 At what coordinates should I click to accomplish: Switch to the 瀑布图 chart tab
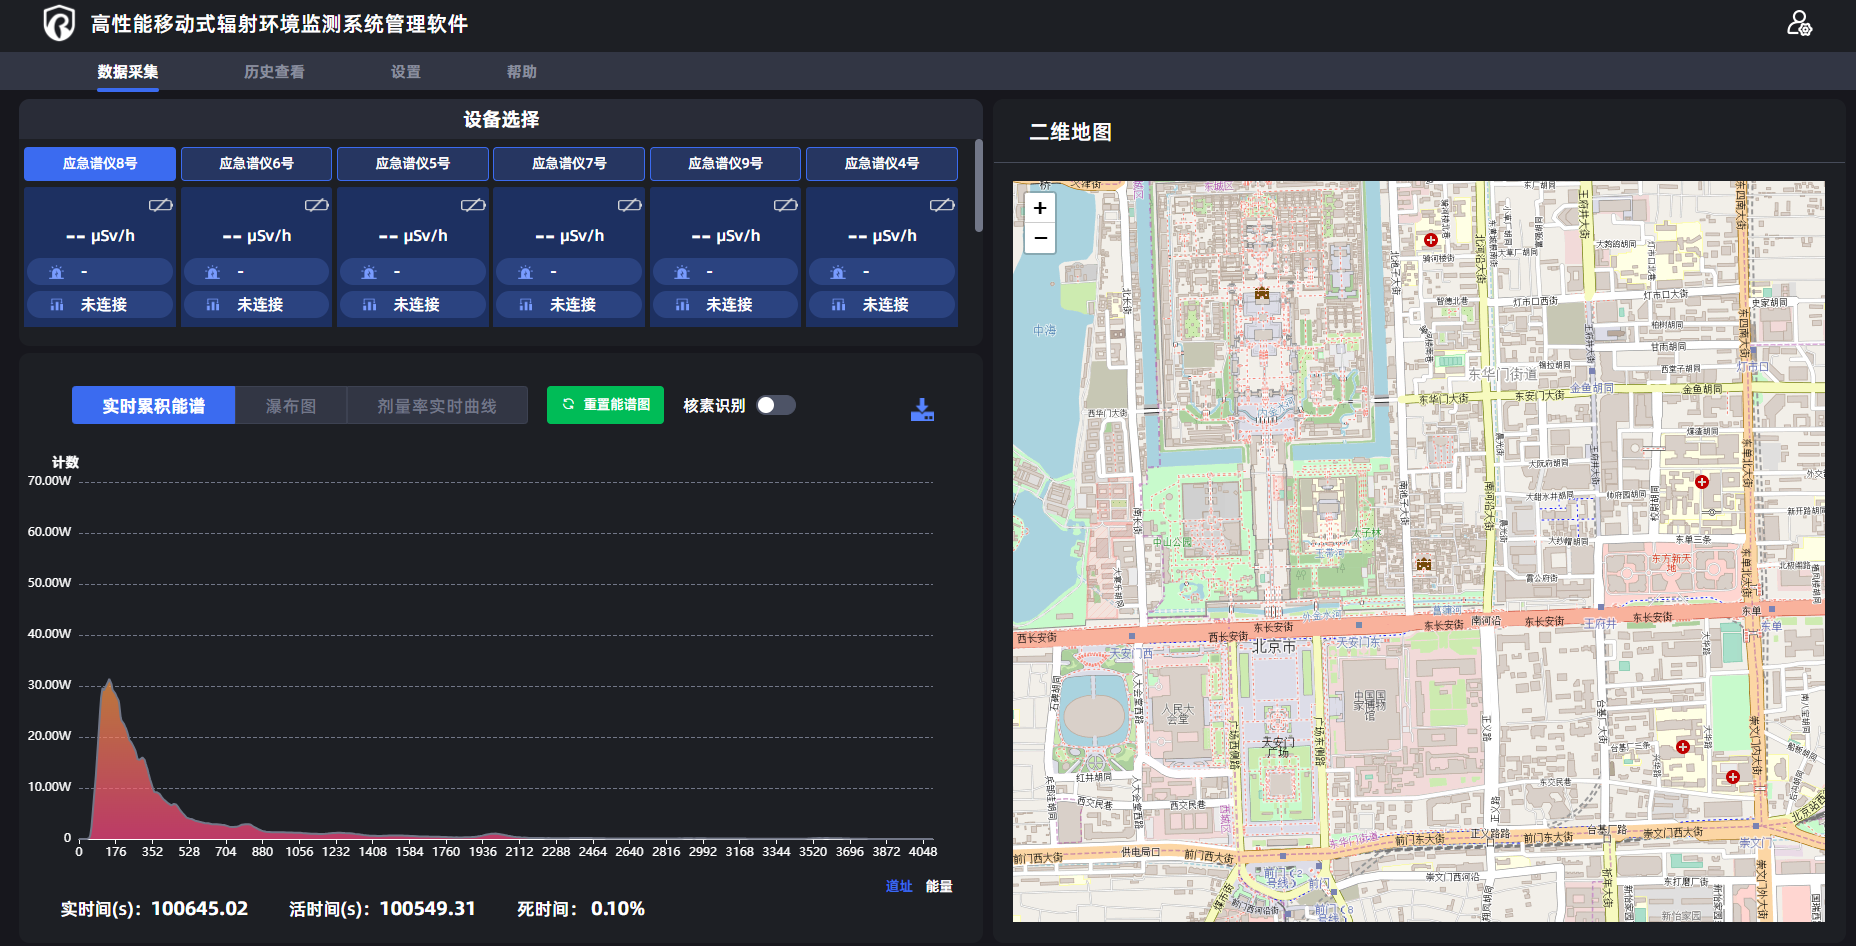(291, 406)
